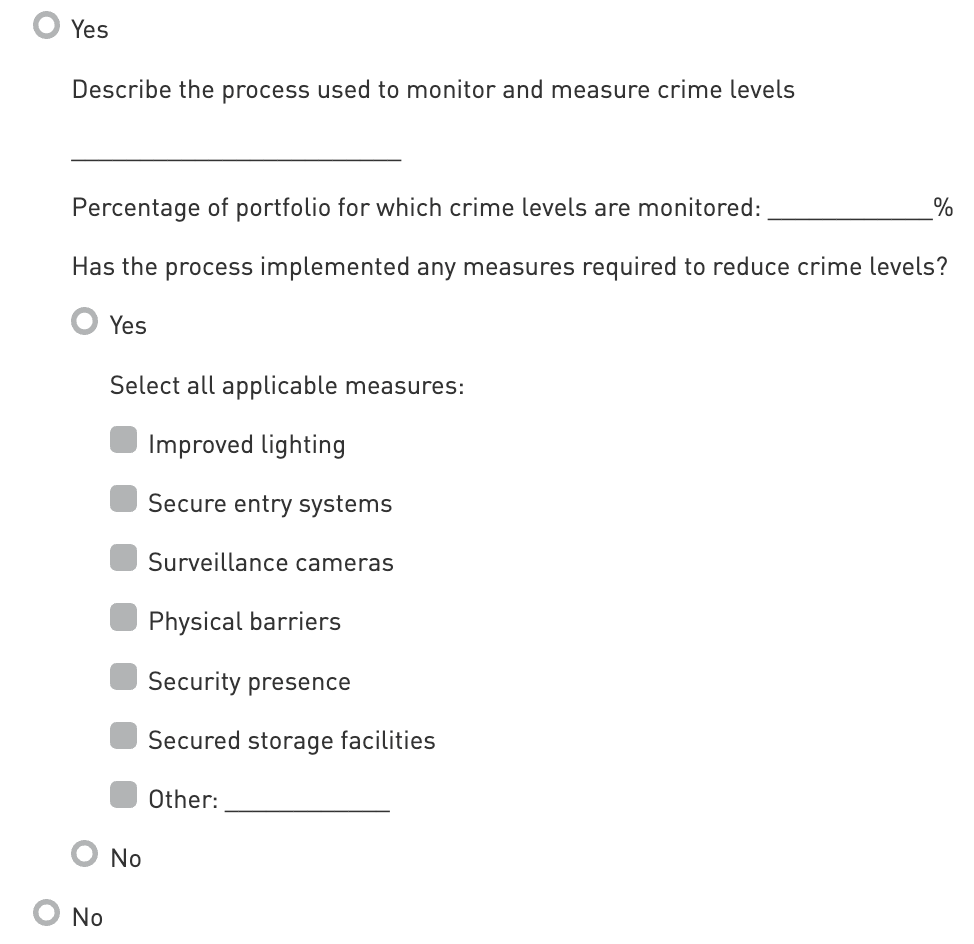Select the bottom-most top-level No radio button
This screenshot has height=944, width=974.
(x=46, y=915)
